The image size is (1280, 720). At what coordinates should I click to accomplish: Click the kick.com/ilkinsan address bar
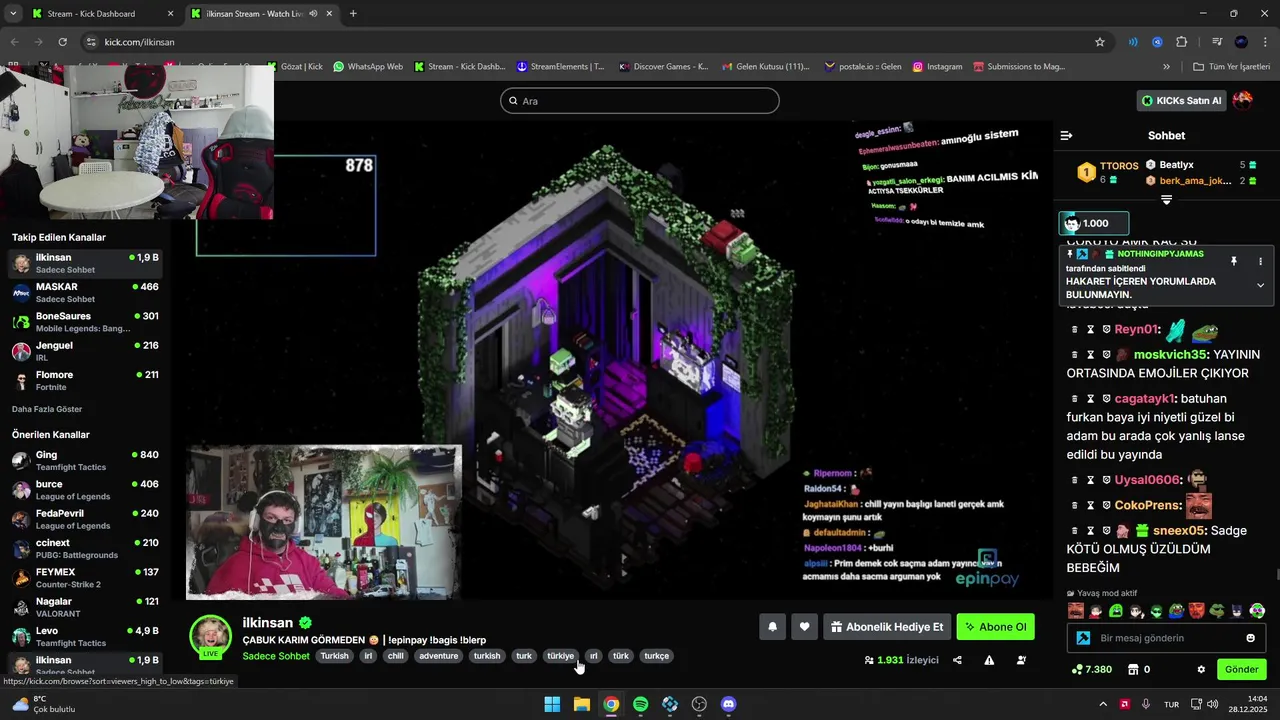pyautogui.click(x=590, y=42)
